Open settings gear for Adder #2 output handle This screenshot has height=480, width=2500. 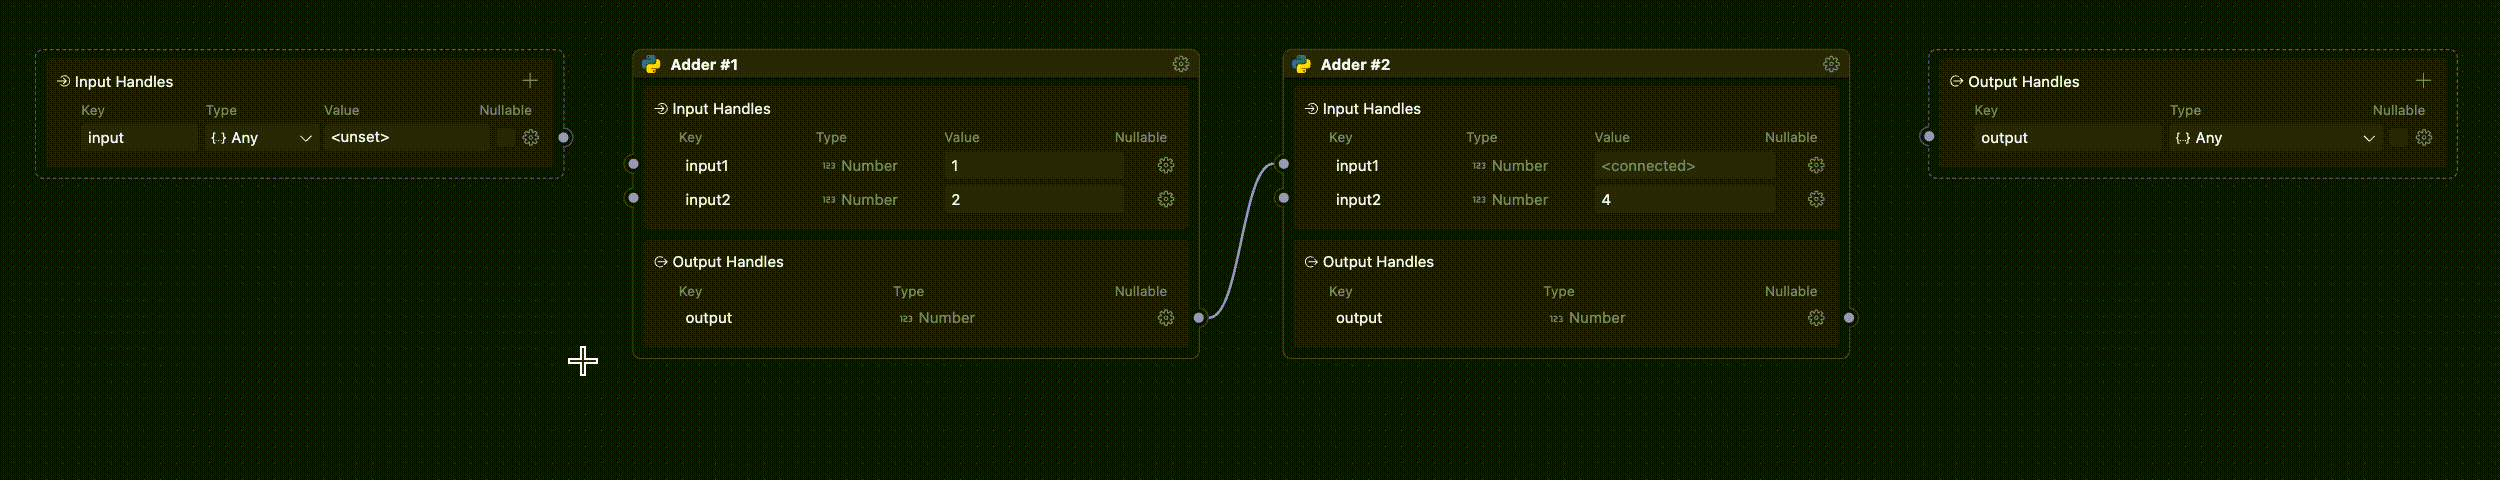(x=1816, y=318)
